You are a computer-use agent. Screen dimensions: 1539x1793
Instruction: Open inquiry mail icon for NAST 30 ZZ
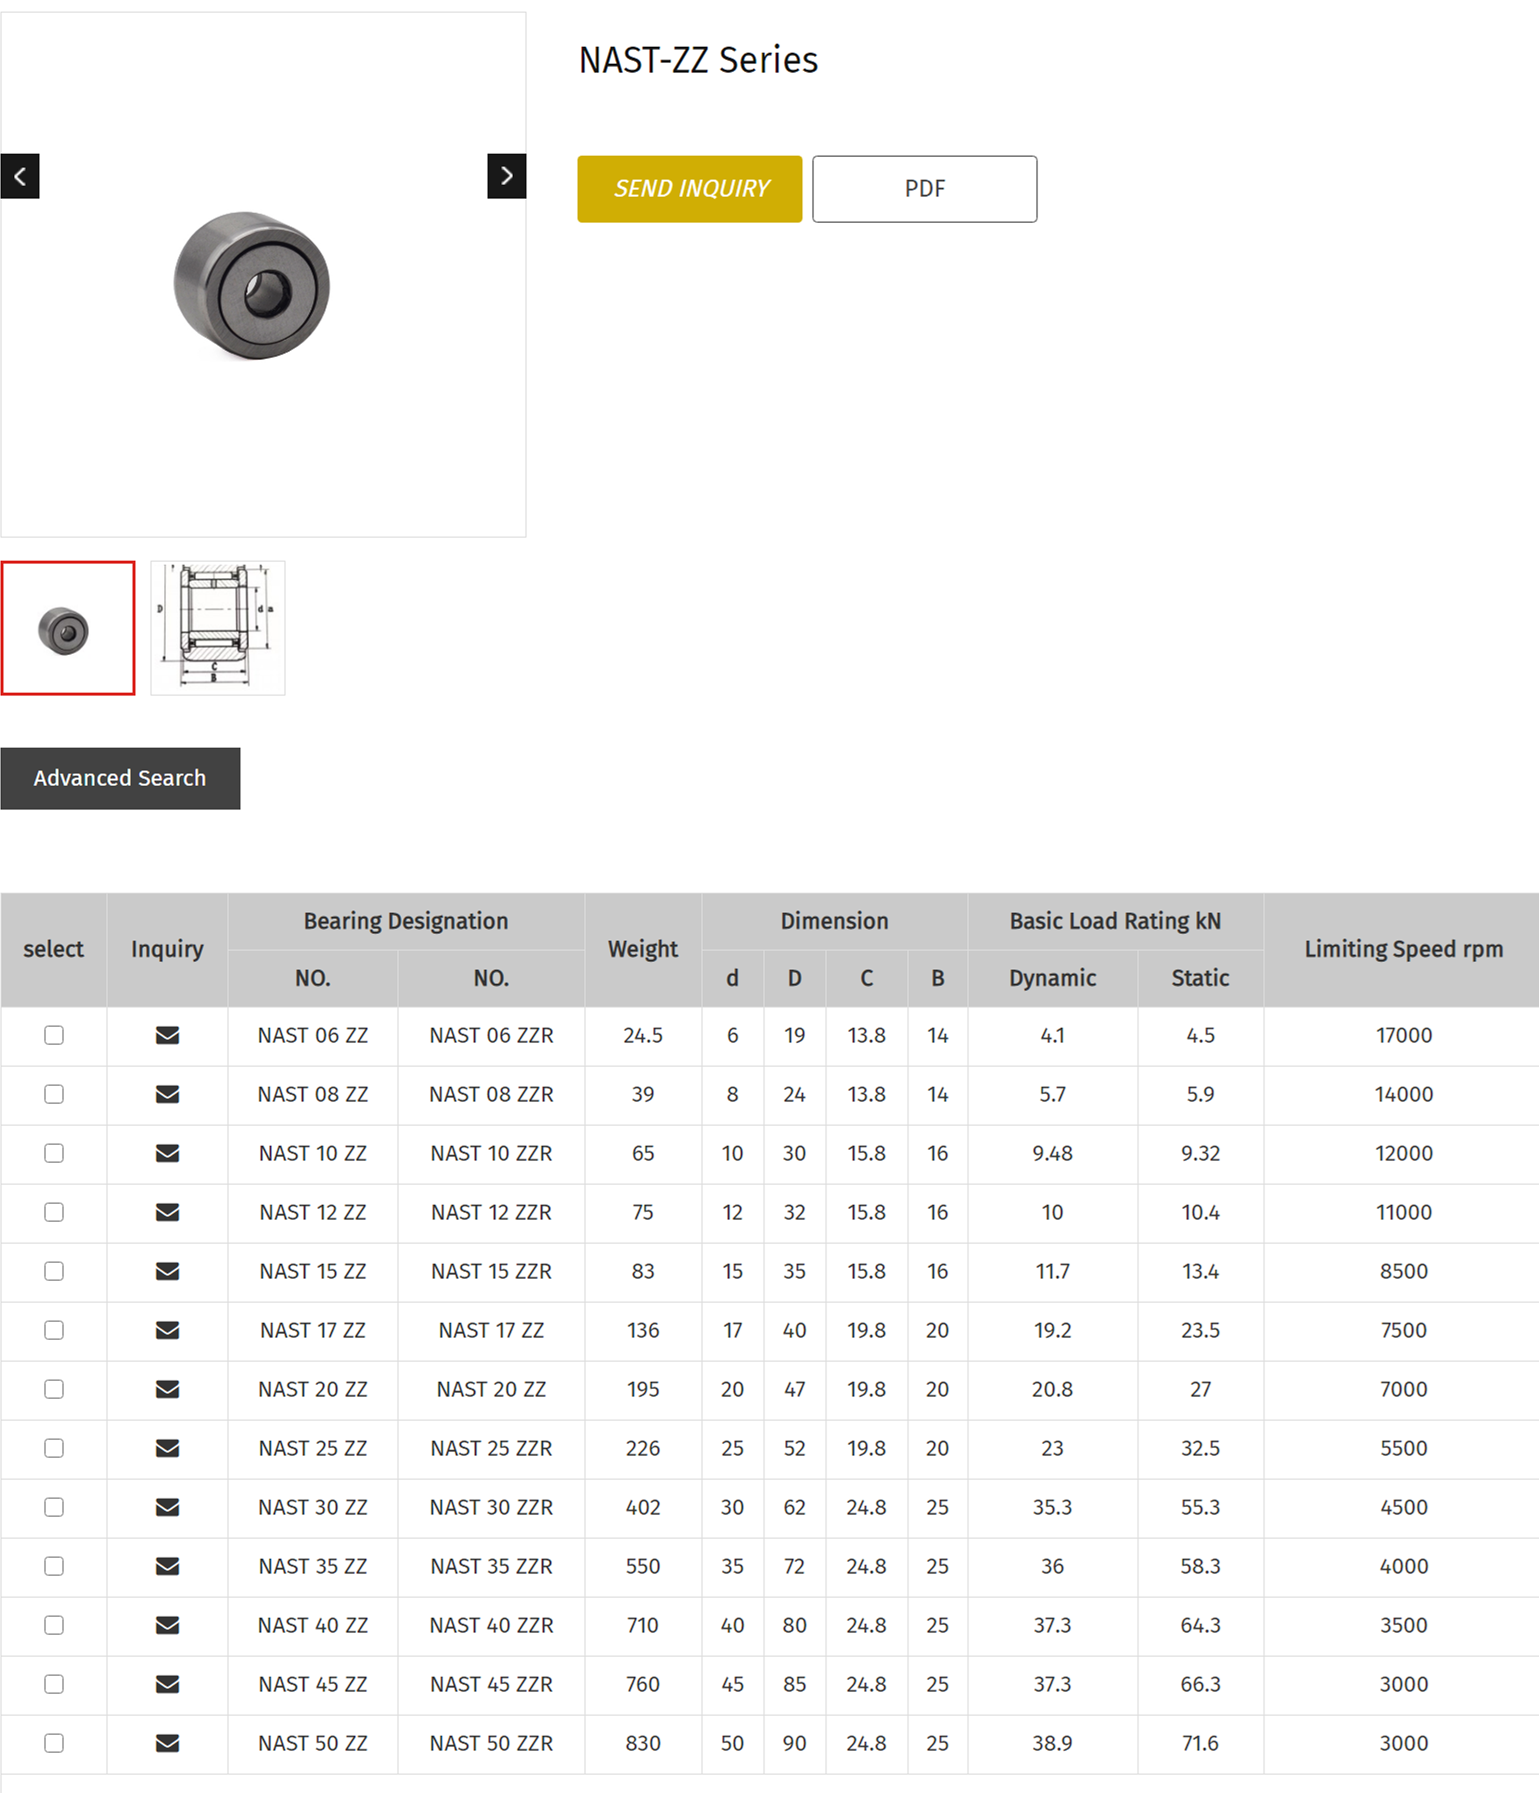point(167,1507)
